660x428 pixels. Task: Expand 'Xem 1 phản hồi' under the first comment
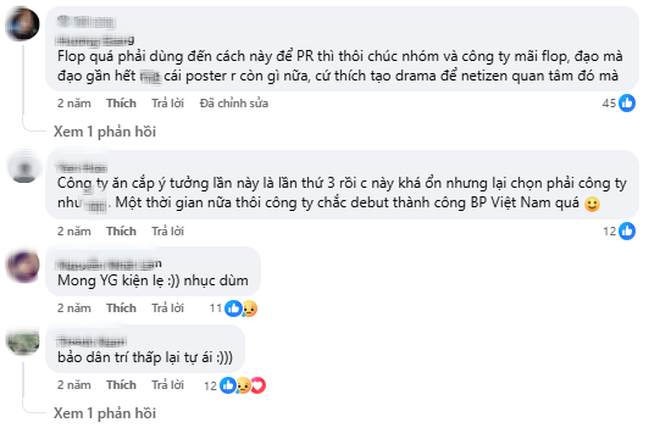pos(104,132)
